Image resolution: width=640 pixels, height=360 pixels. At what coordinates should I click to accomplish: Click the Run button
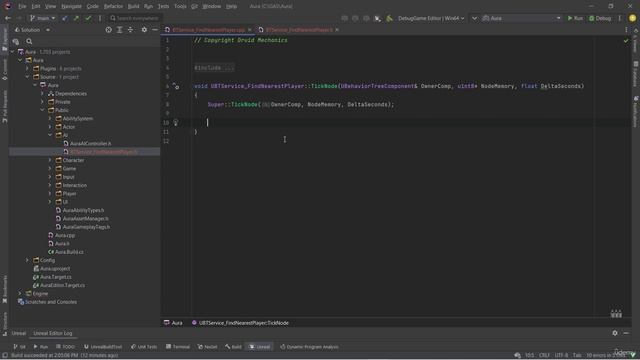click(x=575, y=18)
